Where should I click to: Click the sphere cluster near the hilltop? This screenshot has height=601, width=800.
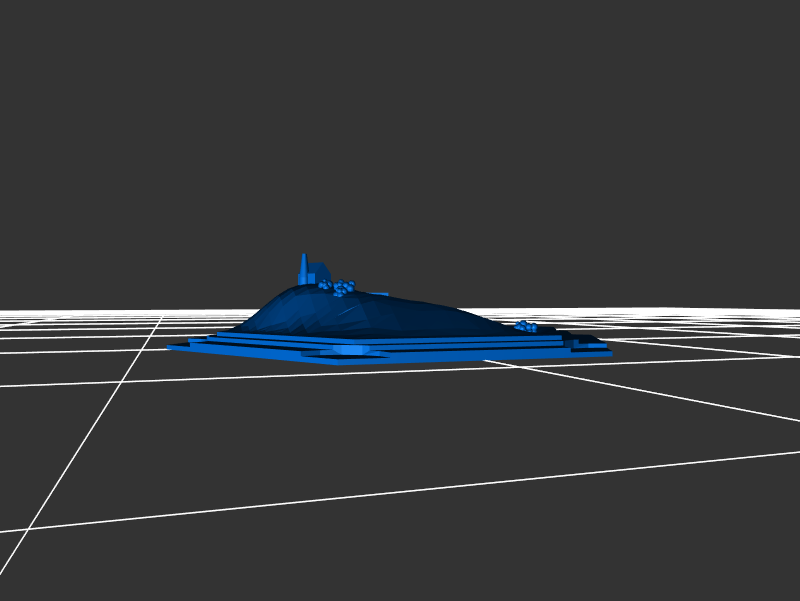click(343, 288)
